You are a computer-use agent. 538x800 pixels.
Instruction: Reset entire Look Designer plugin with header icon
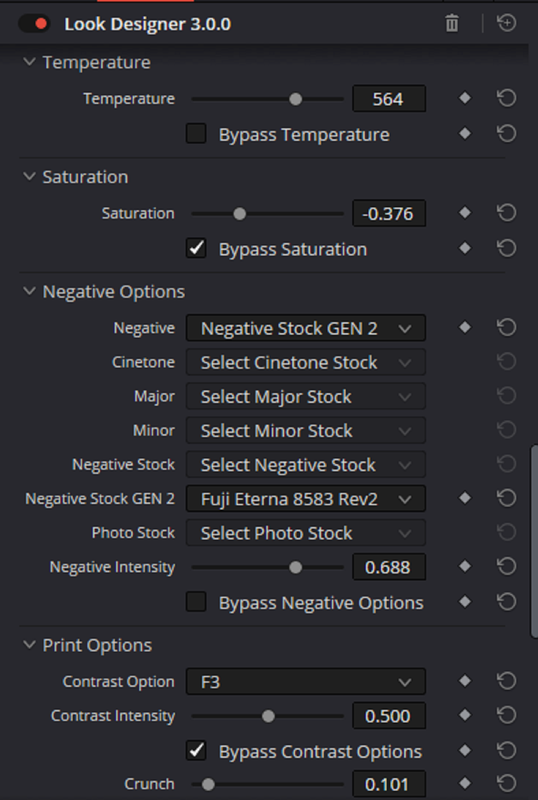(506, 23)
